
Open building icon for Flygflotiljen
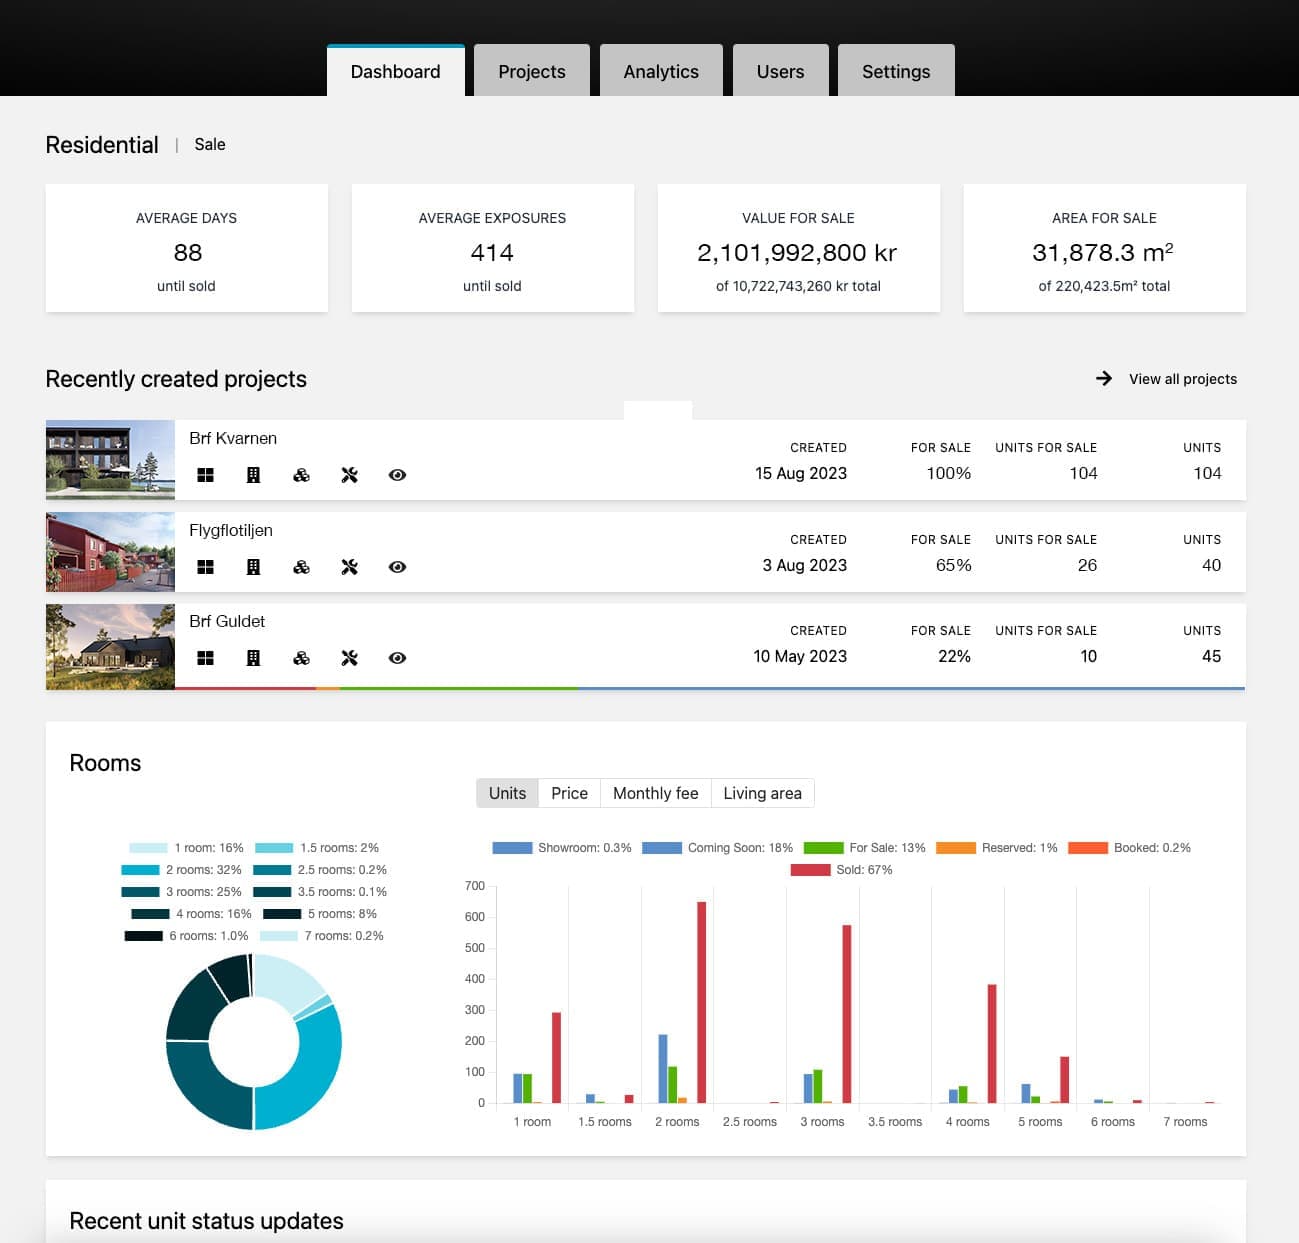click(x=253, y=567)
